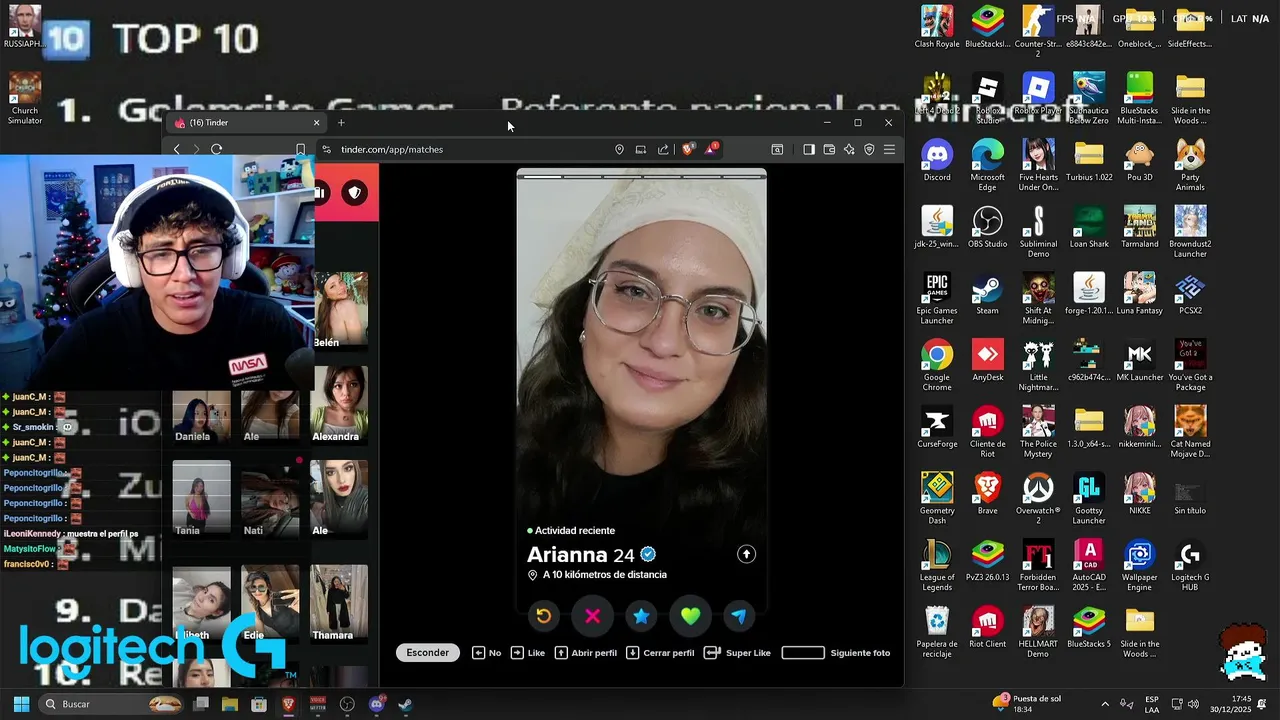Open the Church Simulator desktop icon
The height and width of the screenshot is (720, 1280).
[x=25, y=99]
